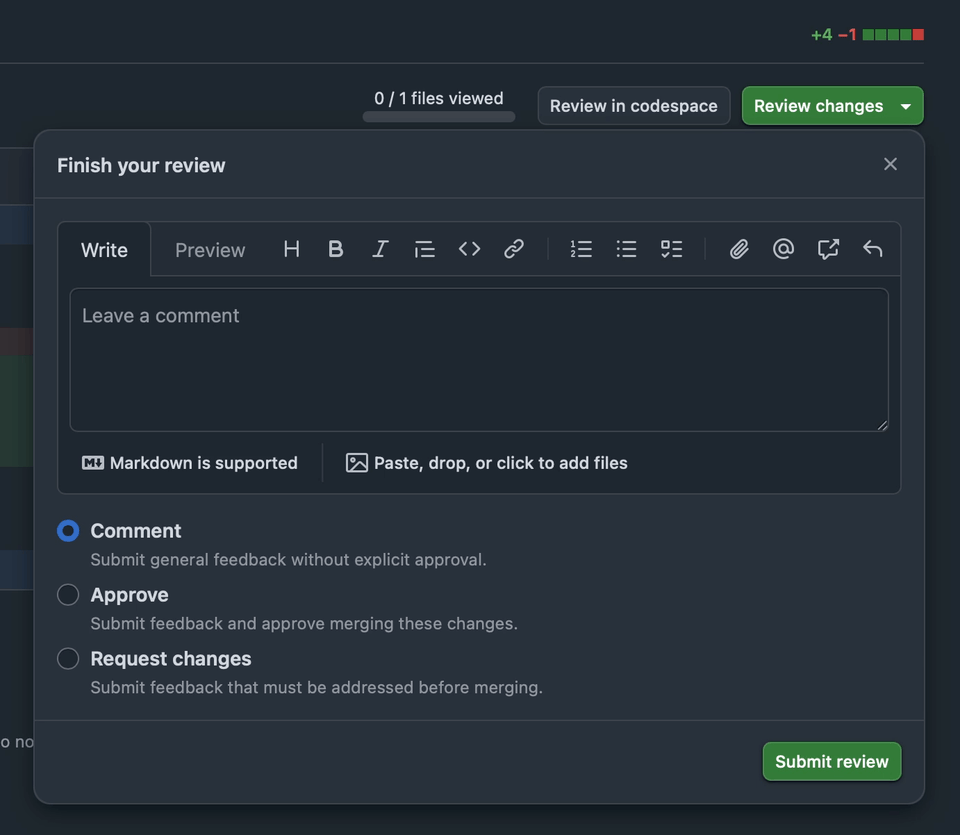Toggle bold formatting in the comment

[x=336, y=249]
